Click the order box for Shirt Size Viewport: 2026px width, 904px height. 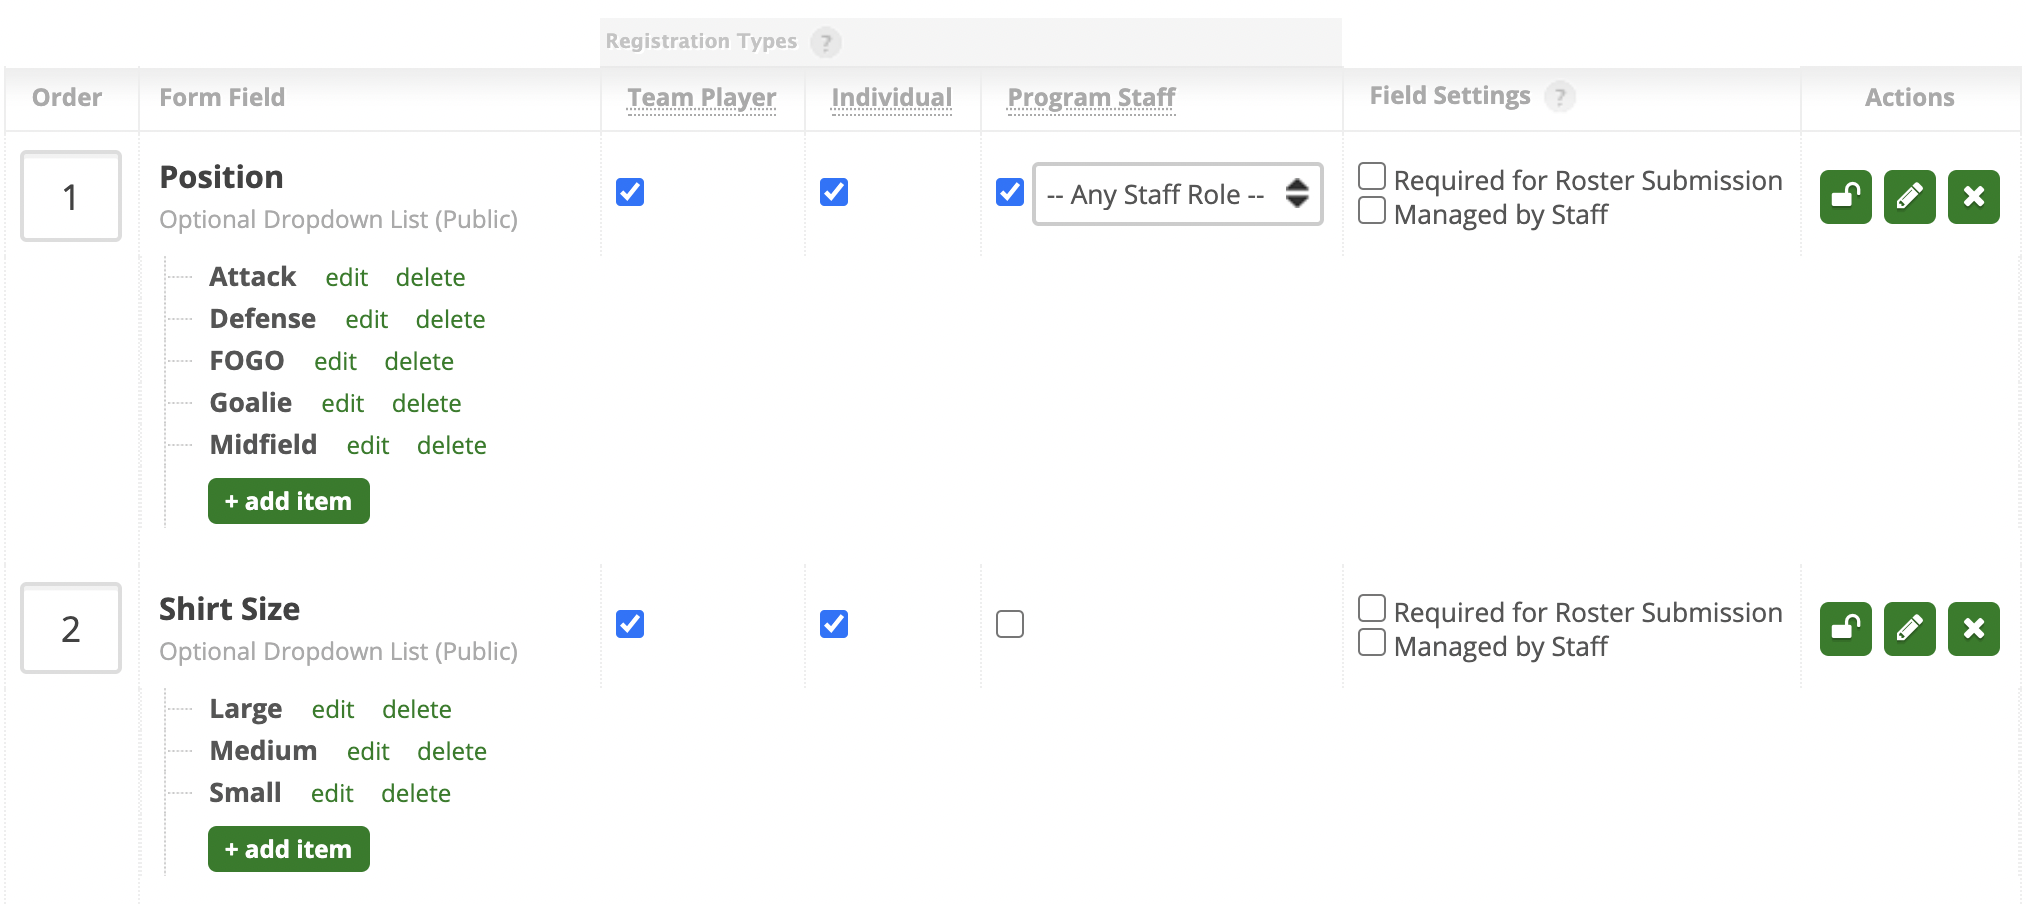coord(71,628)
